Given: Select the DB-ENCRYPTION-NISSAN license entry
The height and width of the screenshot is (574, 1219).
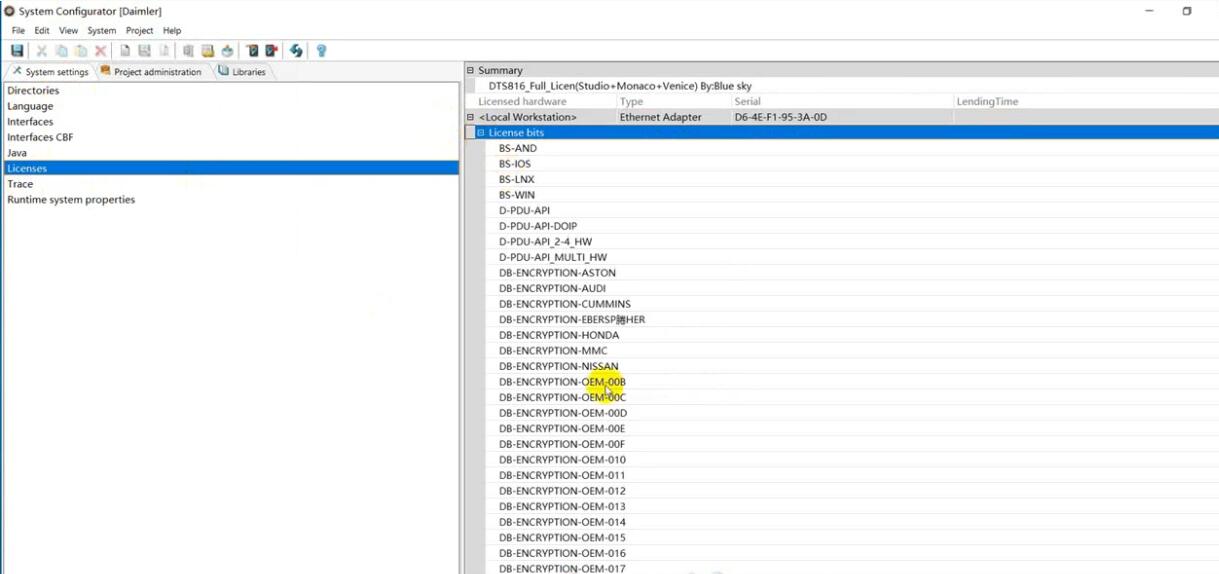Looking at the screenshot, I should pyautogui.click(x=559, y=366).
